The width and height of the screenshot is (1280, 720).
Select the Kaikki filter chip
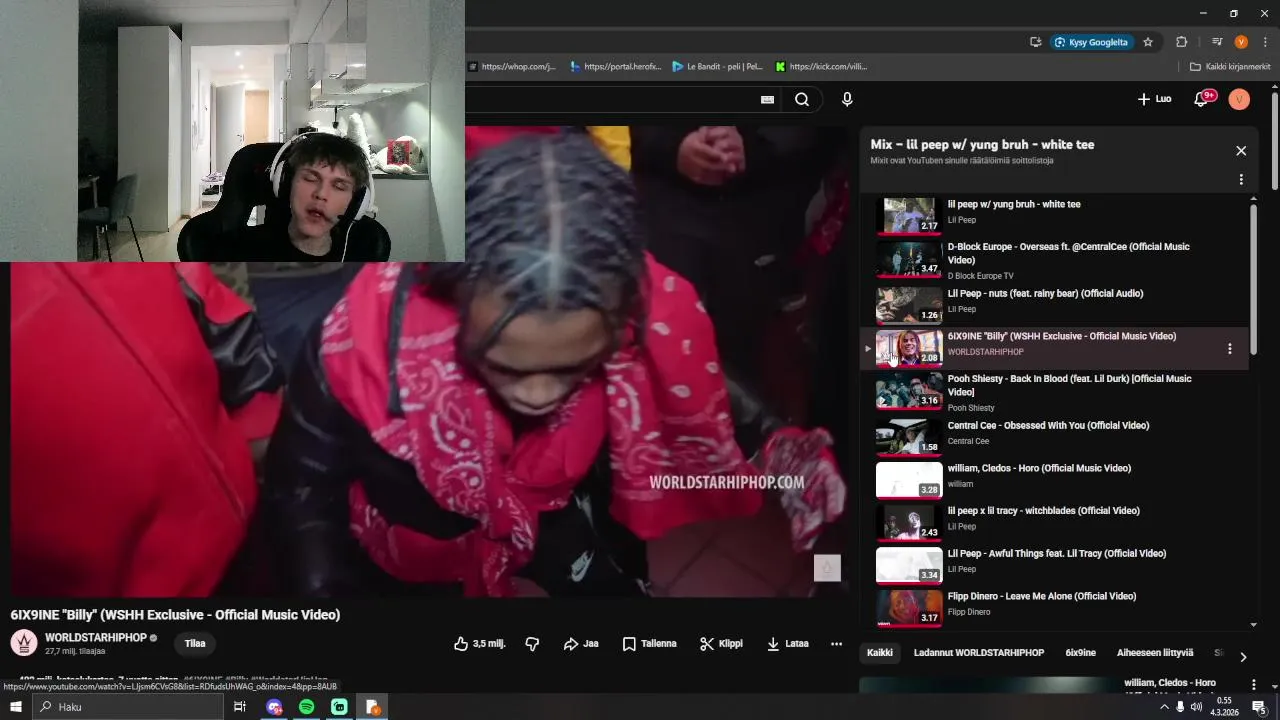[880, 653]
